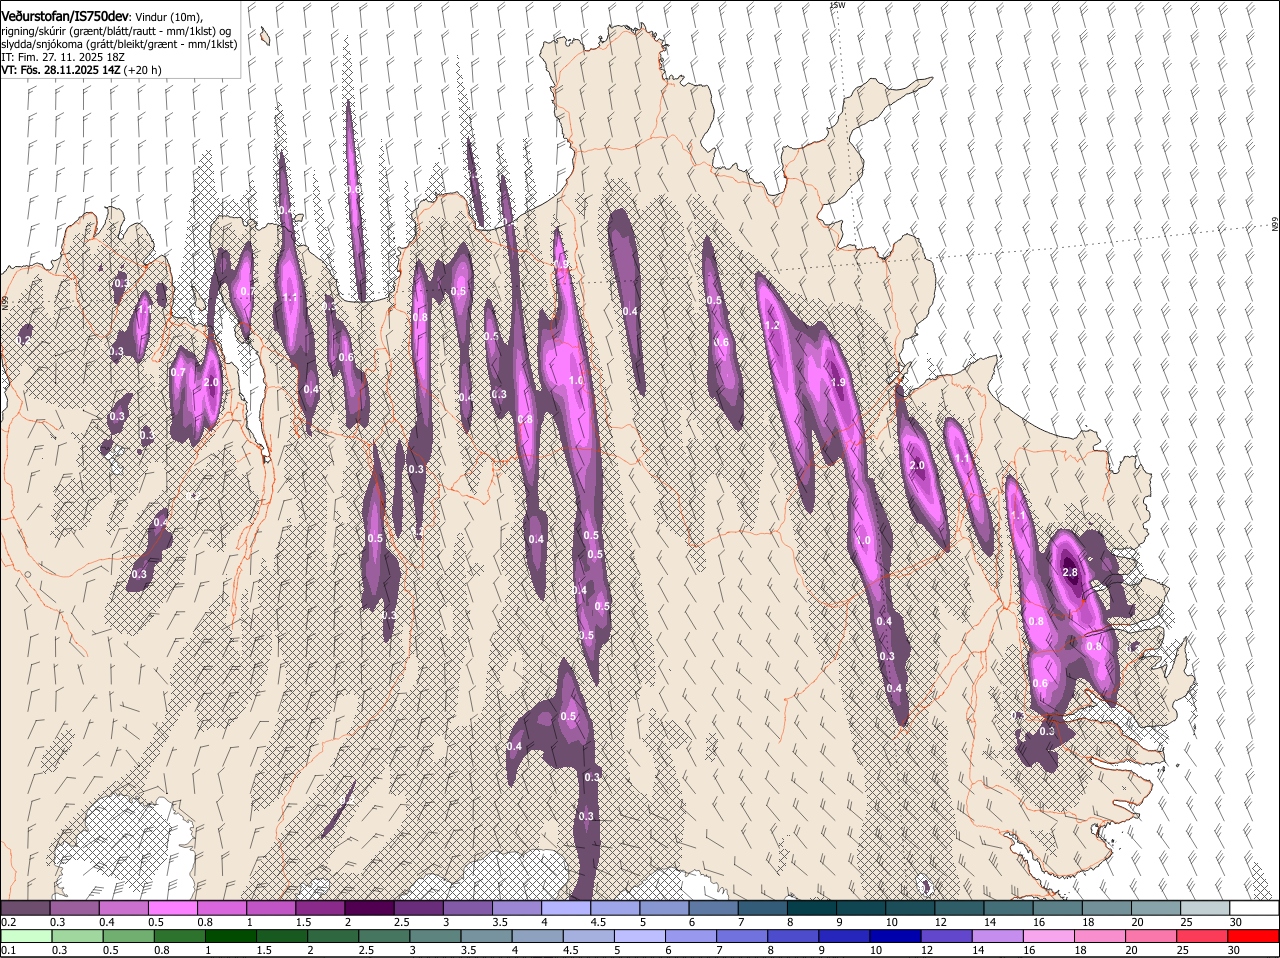Select the darkest purple 2 swatch in top legend
Image resolution: width=1280 pixels, height=958 pixels.
368,907
